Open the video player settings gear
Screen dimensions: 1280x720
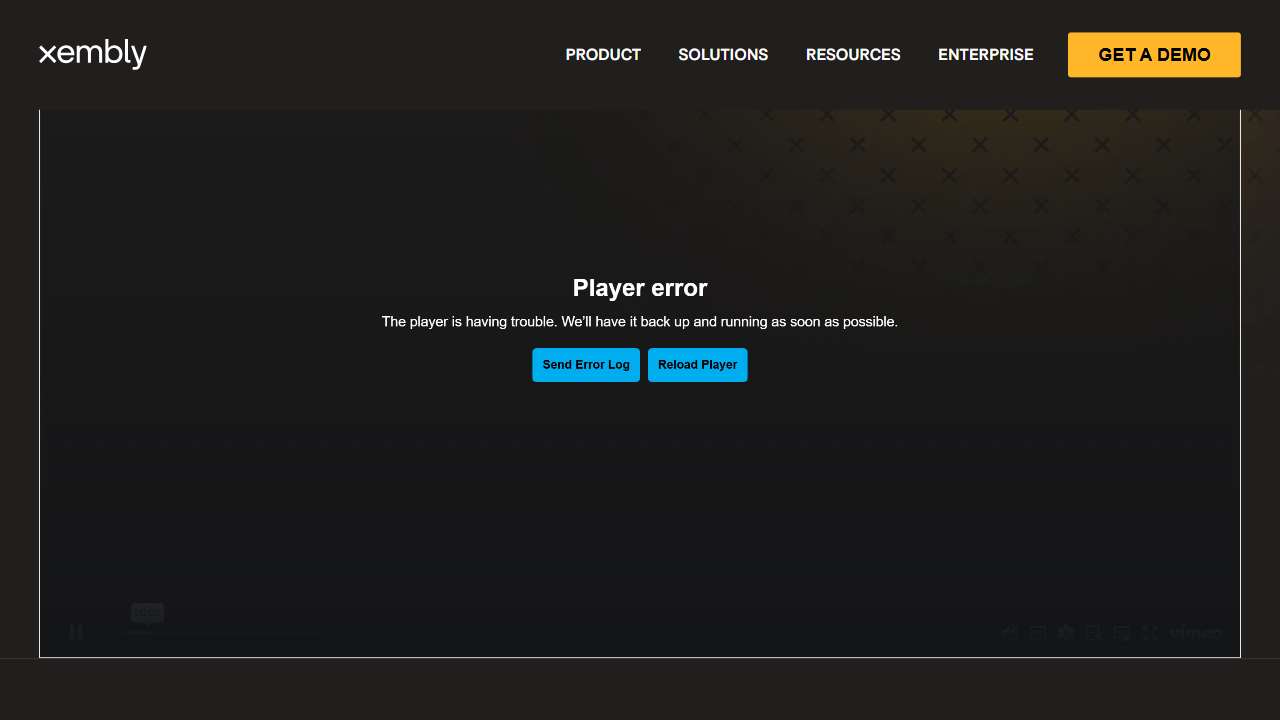click(1066, 632)
